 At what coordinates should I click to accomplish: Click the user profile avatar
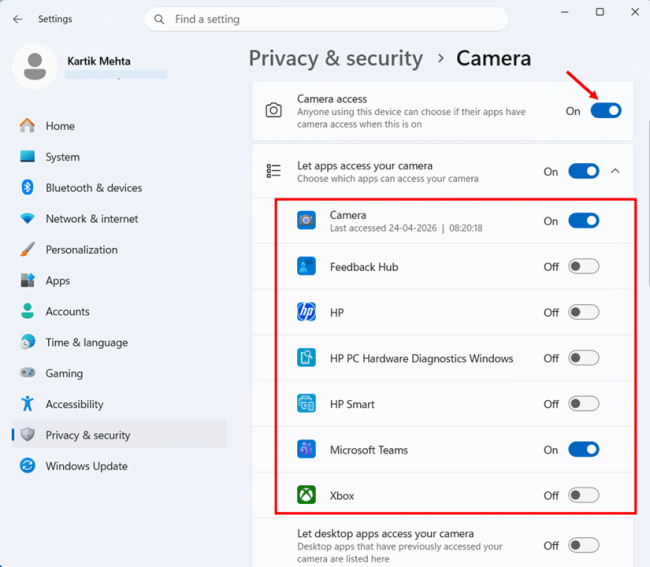coord(35,66)
